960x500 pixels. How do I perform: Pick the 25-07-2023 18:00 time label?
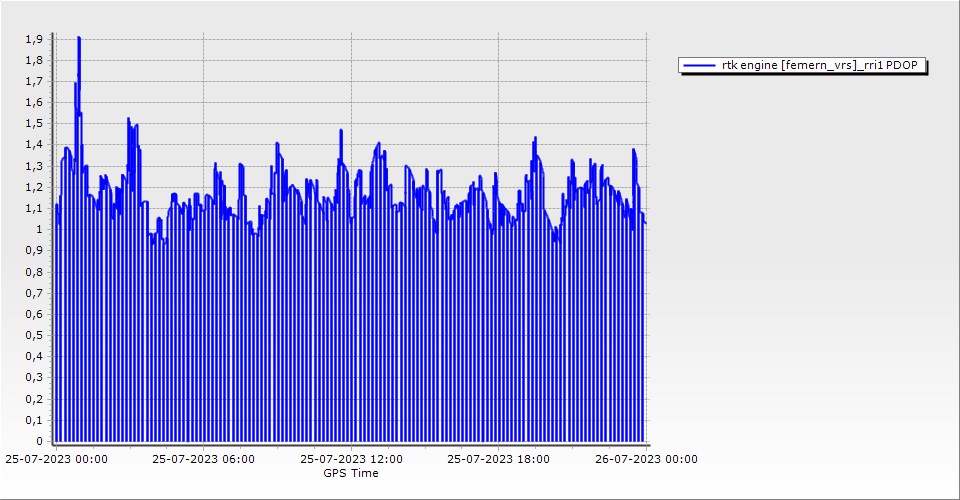498,459
